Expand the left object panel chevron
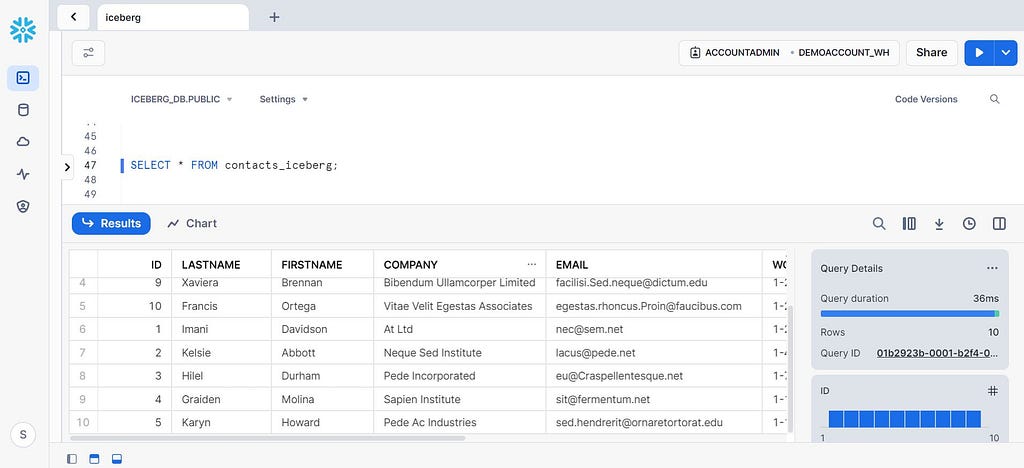The height and width of the screenshot is (468, 1024). tap(67, 167)
